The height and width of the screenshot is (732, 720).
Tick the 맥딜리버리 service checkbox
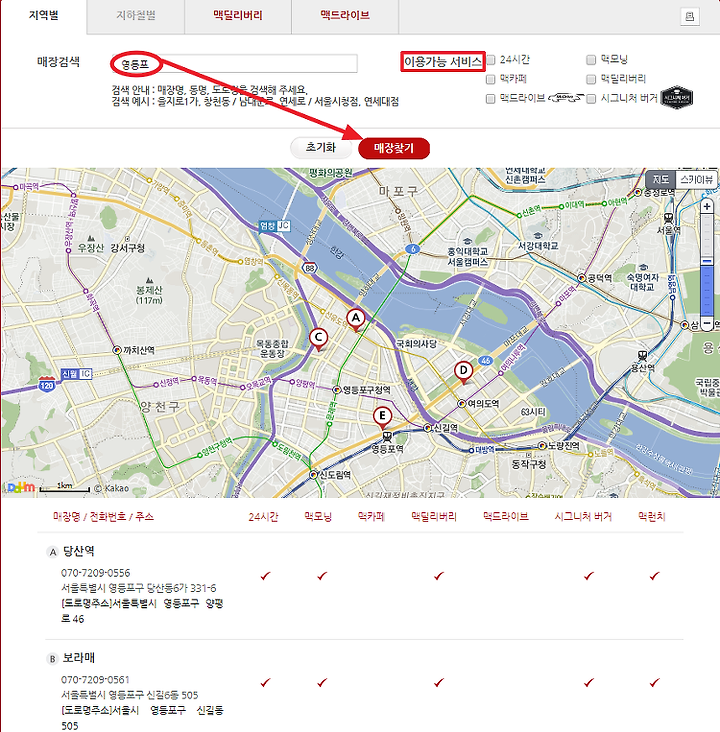591,79
